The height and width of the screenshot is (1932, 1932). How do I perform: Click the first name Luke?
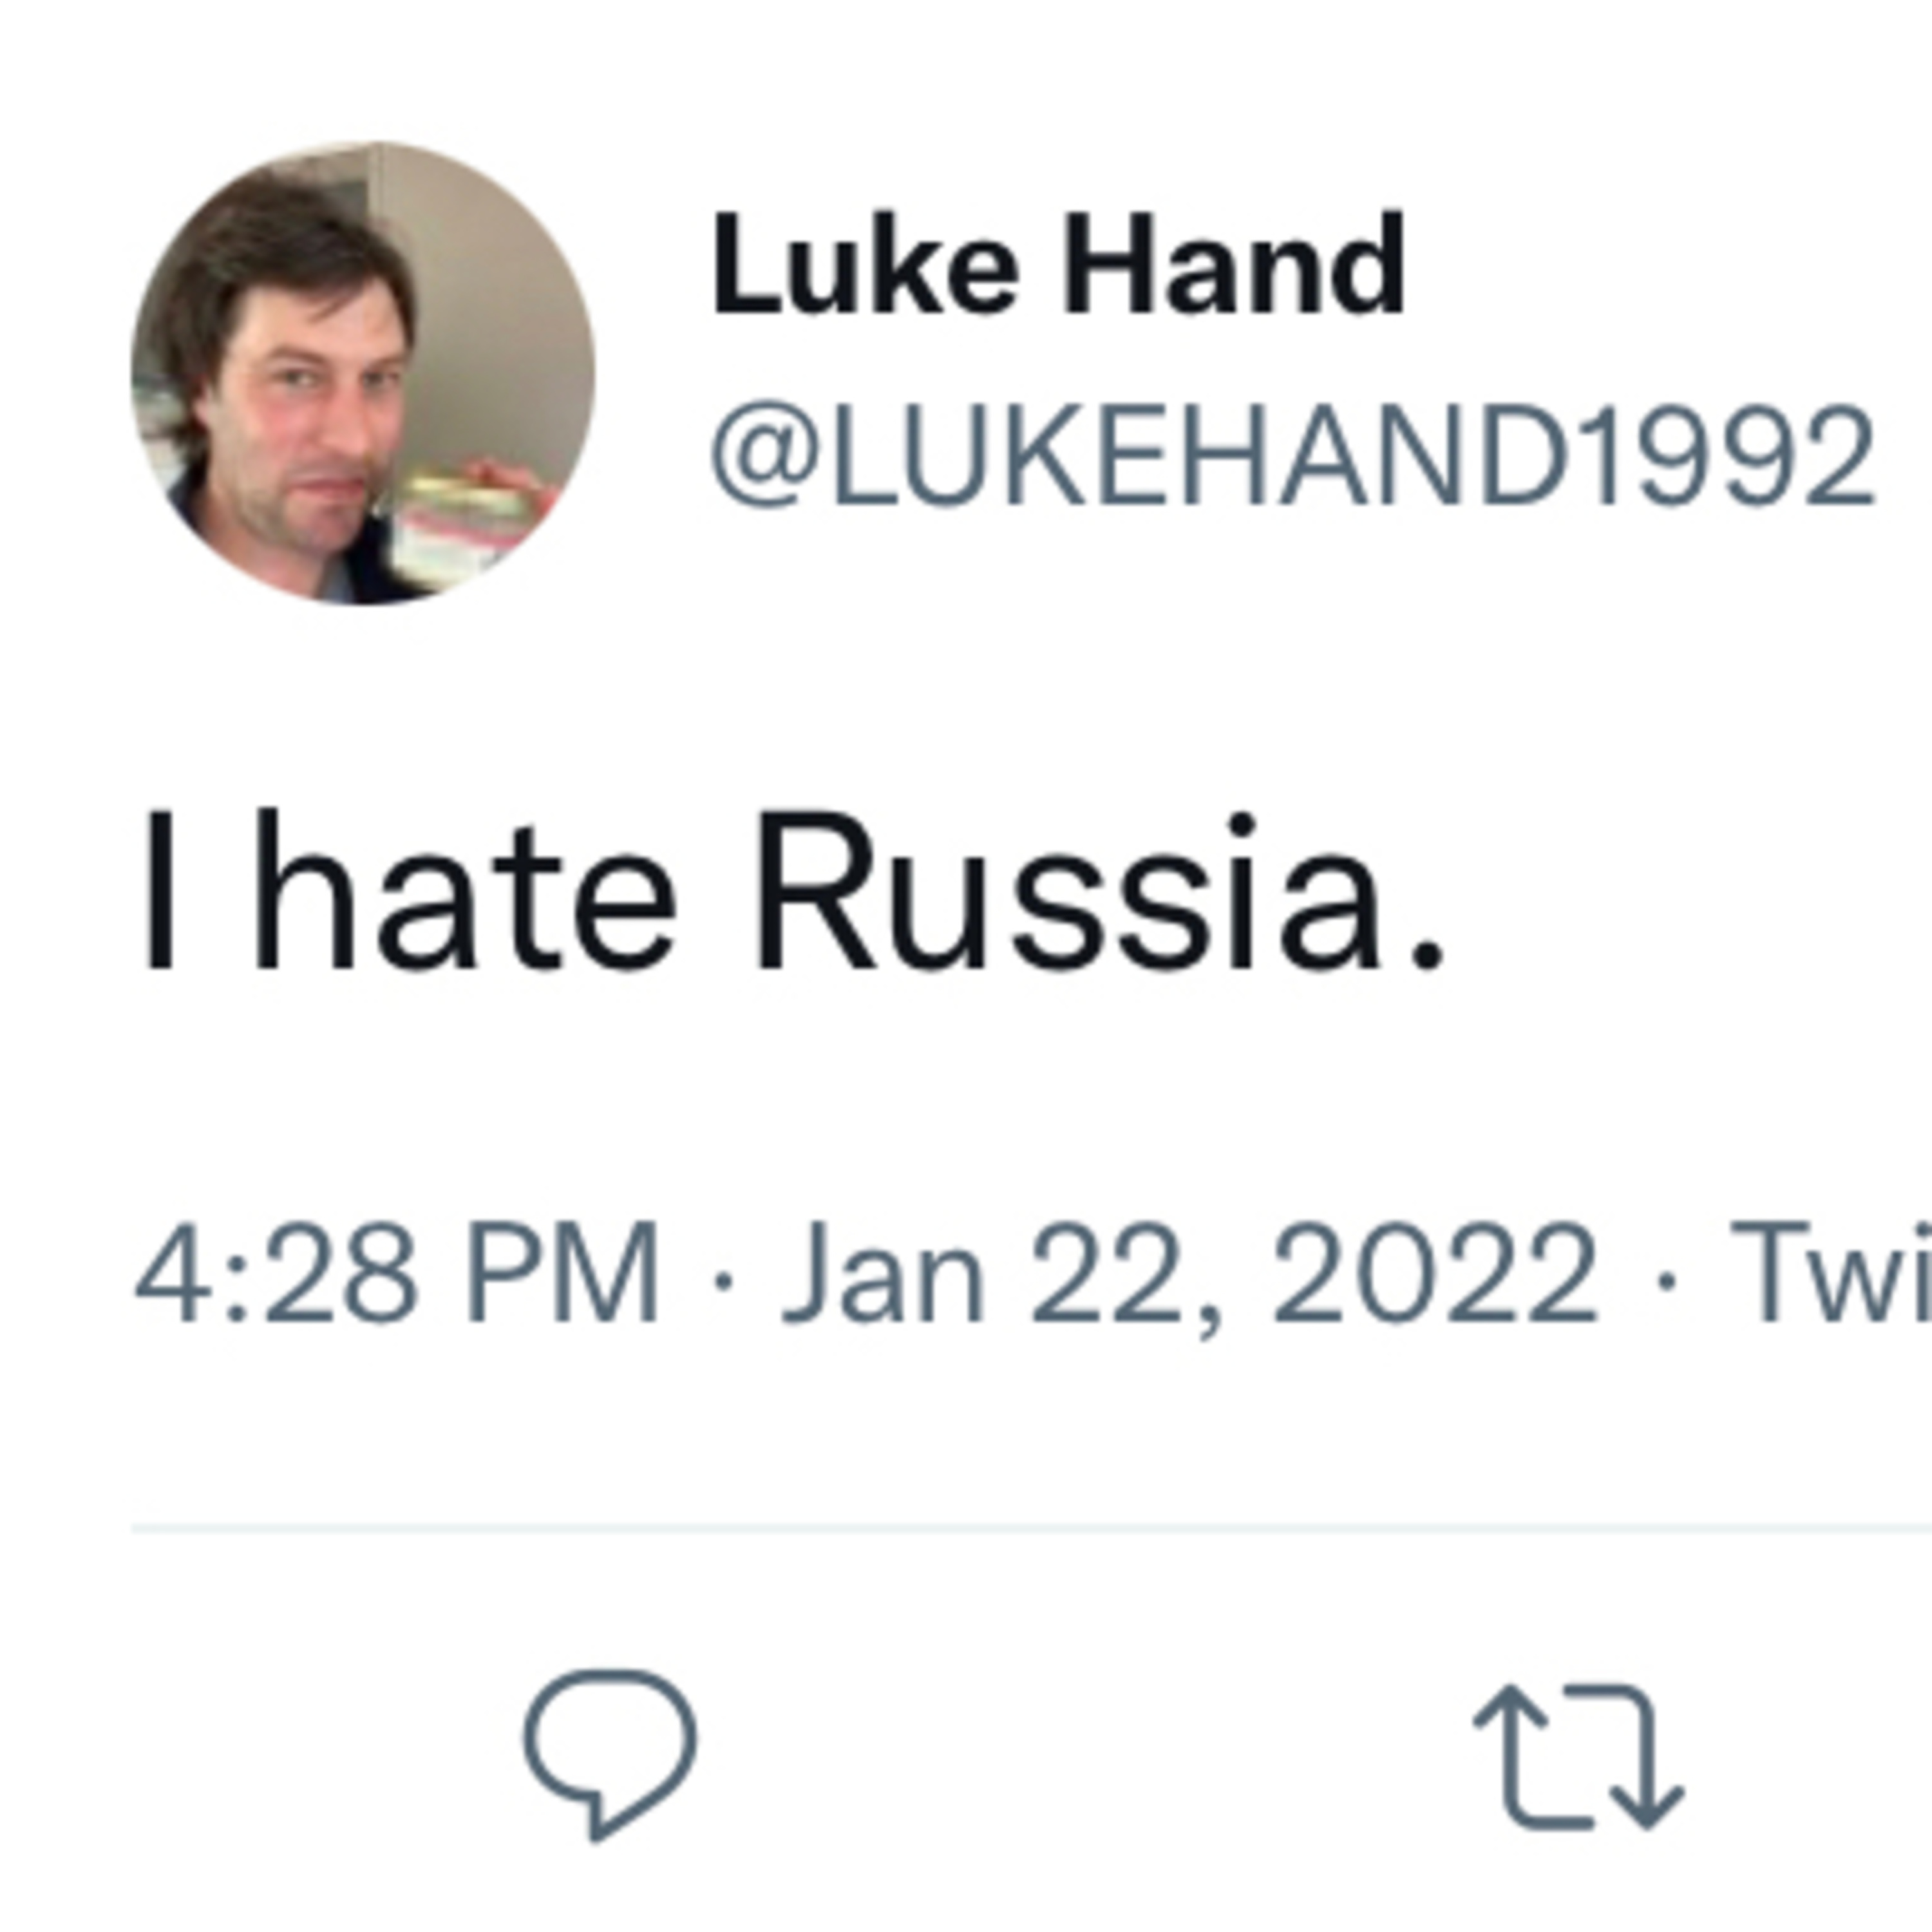pos(865,265)
